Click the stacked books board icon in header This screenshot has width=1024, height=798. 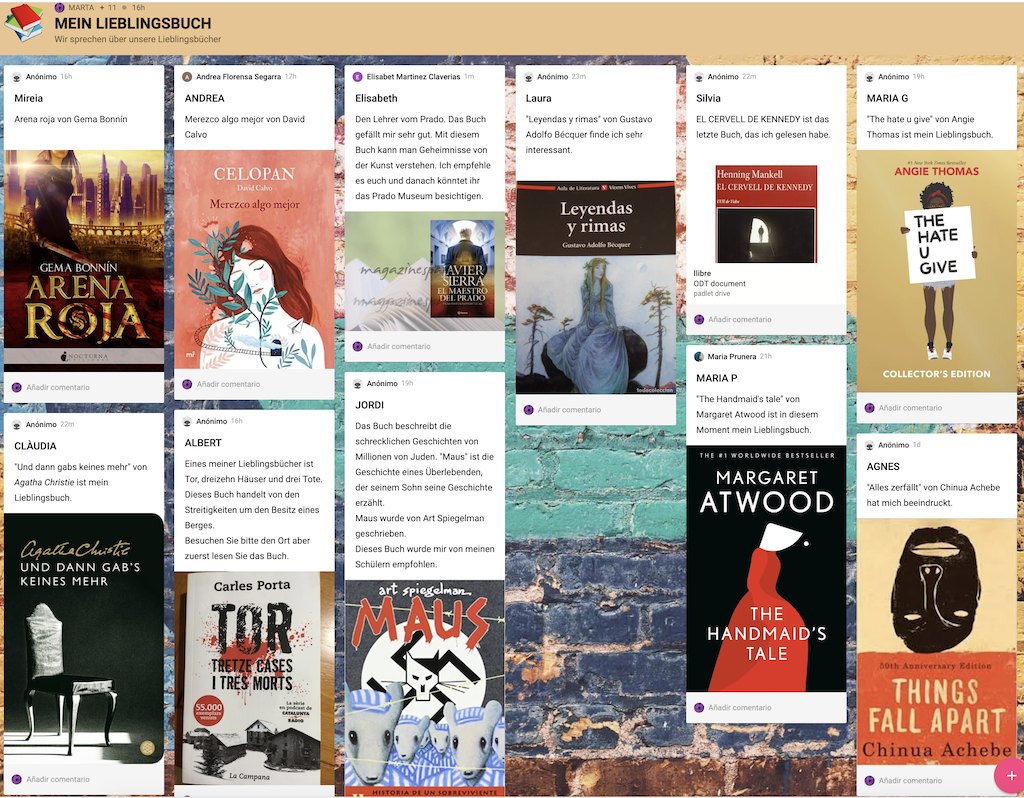click(23, 23)
